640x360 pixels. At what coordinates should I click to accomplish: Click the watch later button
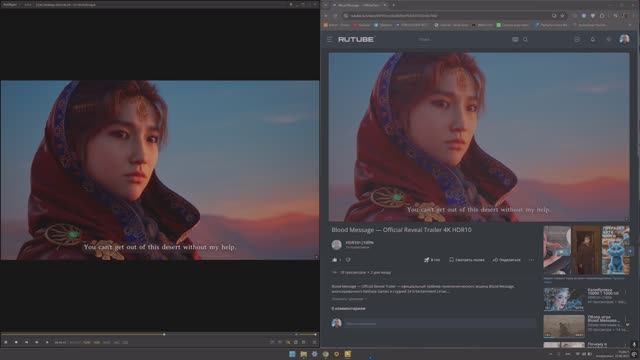pyautogui.click(x=467, y=260)
